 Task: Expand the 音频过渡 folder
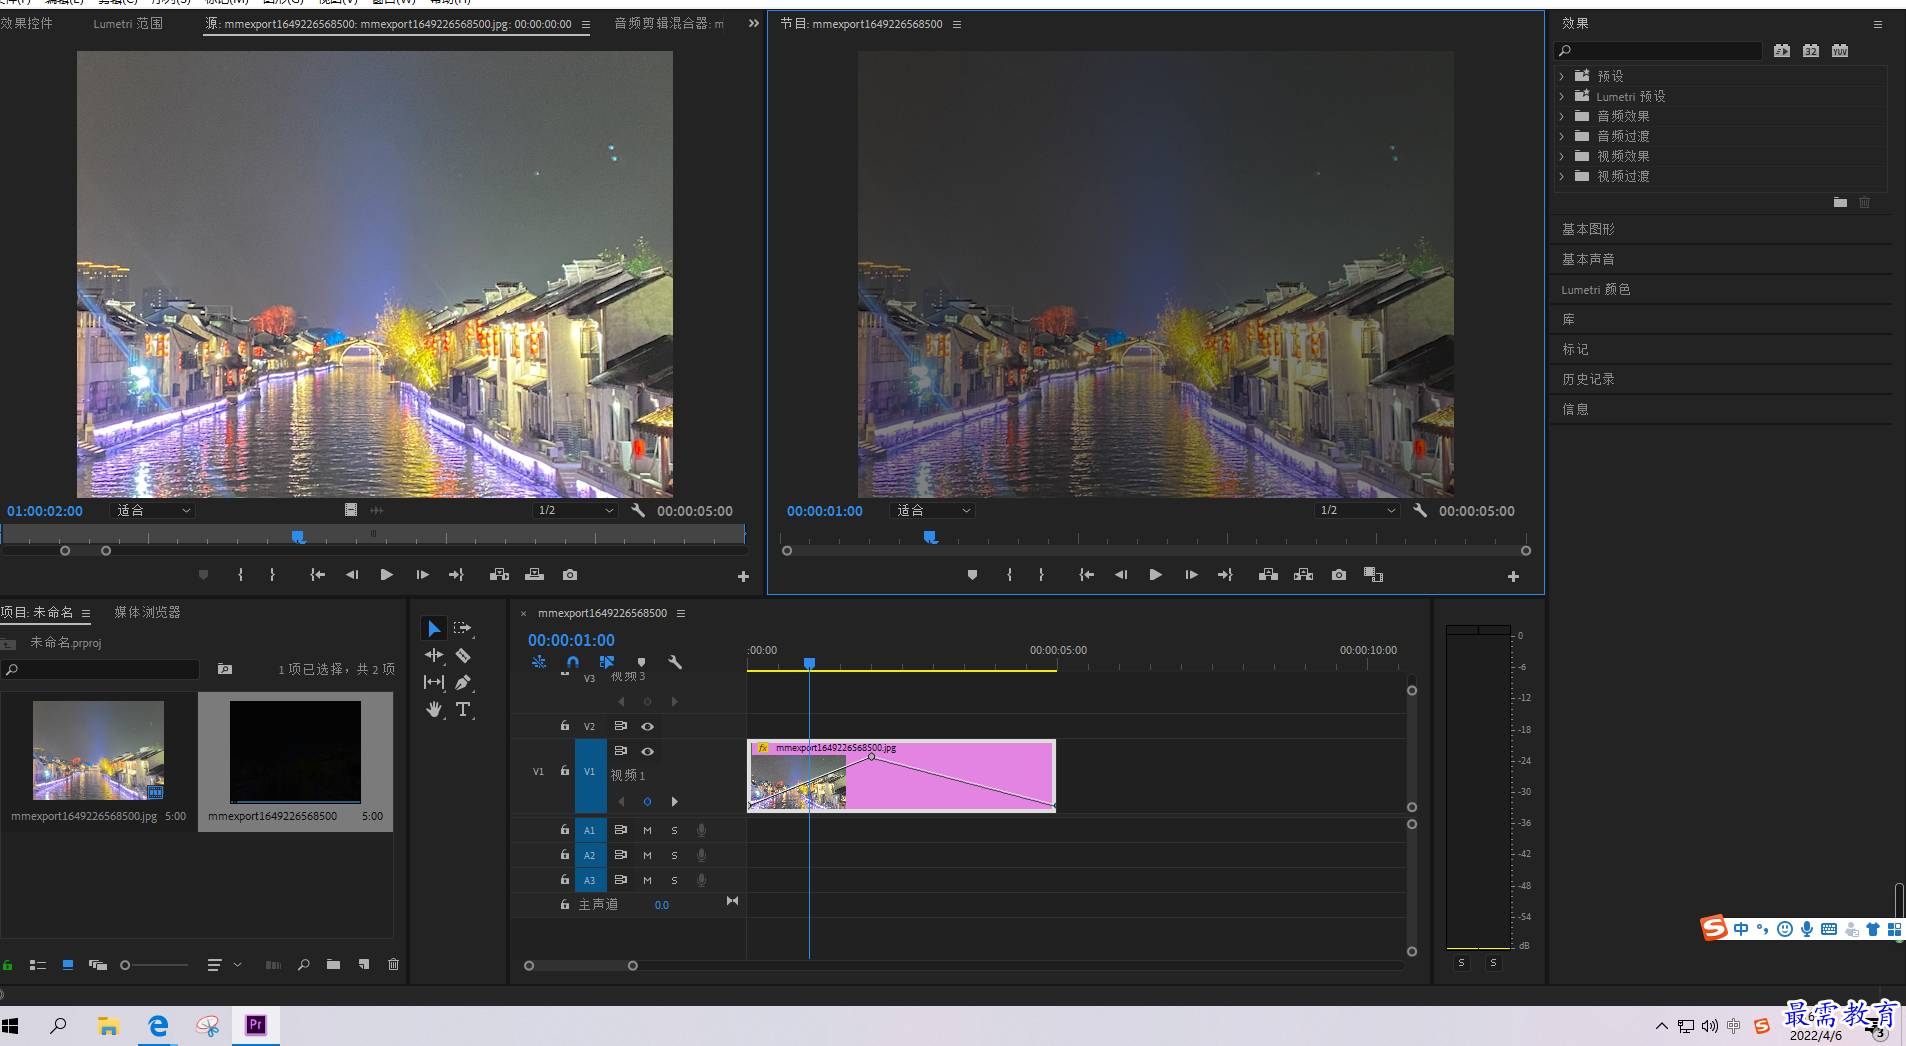coord(1561,136)
